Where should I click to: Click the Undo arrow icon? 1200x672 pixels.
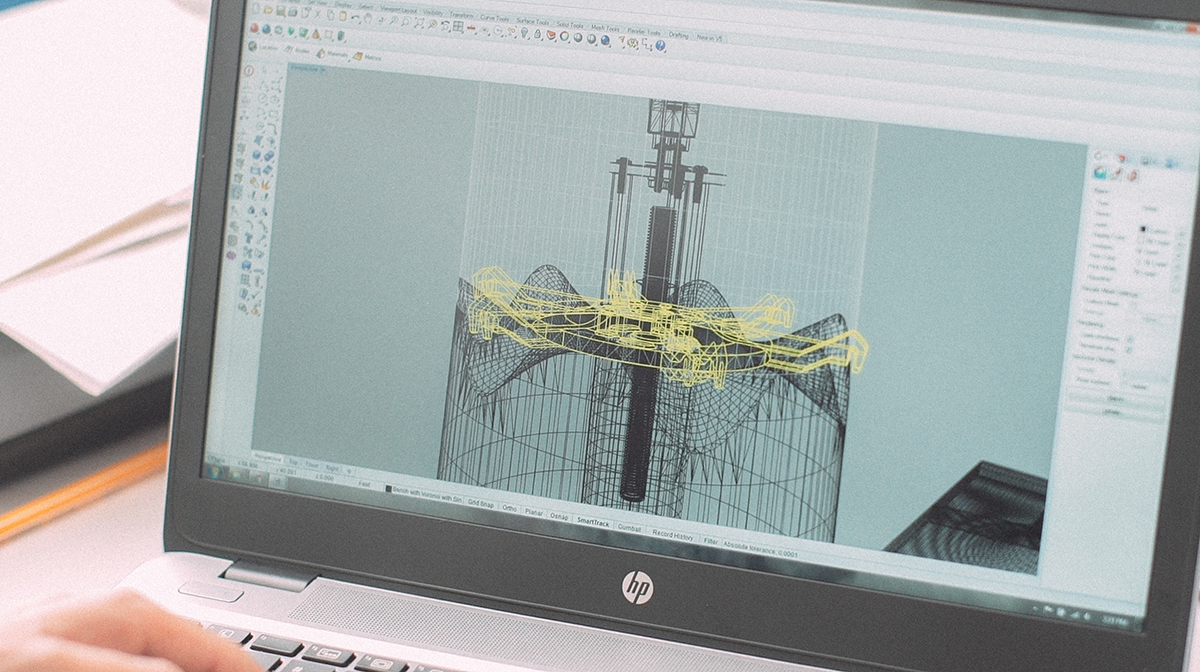[355, 18]
